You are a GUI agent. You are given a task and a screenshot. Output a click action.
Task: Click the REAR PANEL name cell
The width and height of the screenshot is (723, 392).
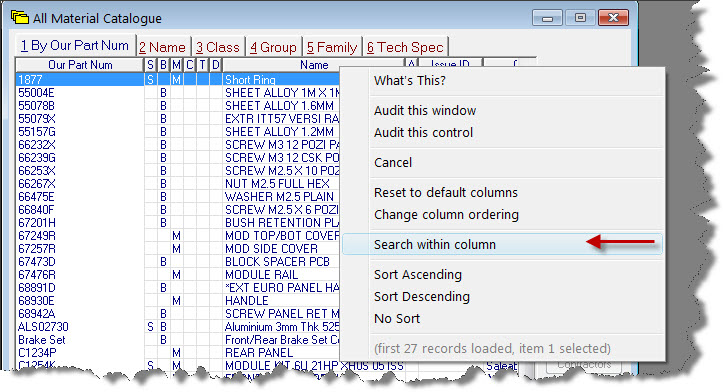point(259,353)
